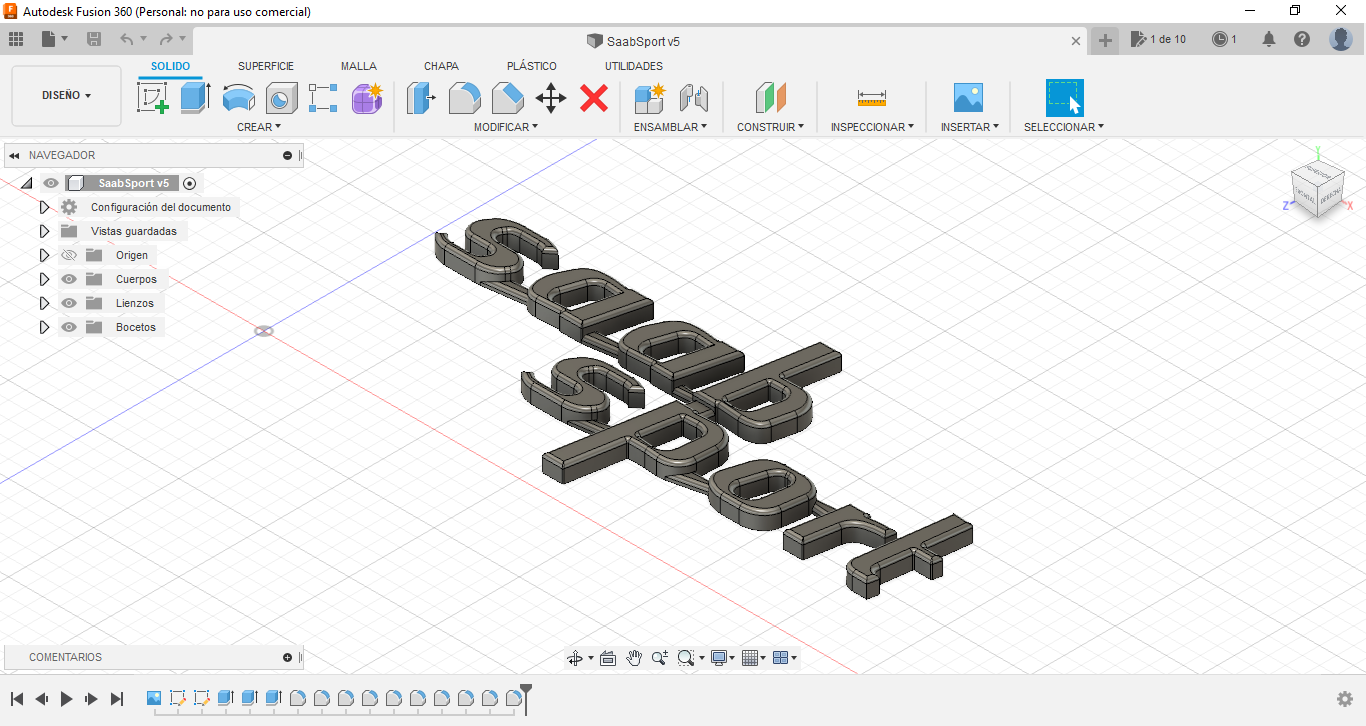
Task: Play the timeline animation
Action: [67, 699]
